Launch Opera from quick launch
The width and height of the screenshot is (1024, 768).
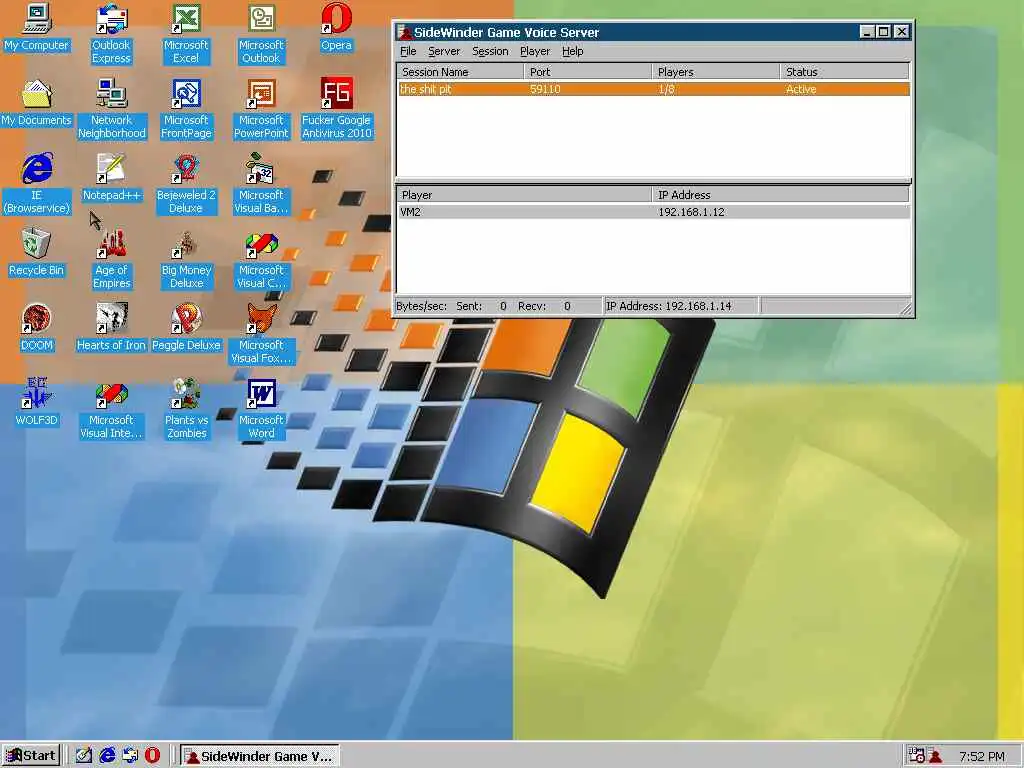[152, 756]
